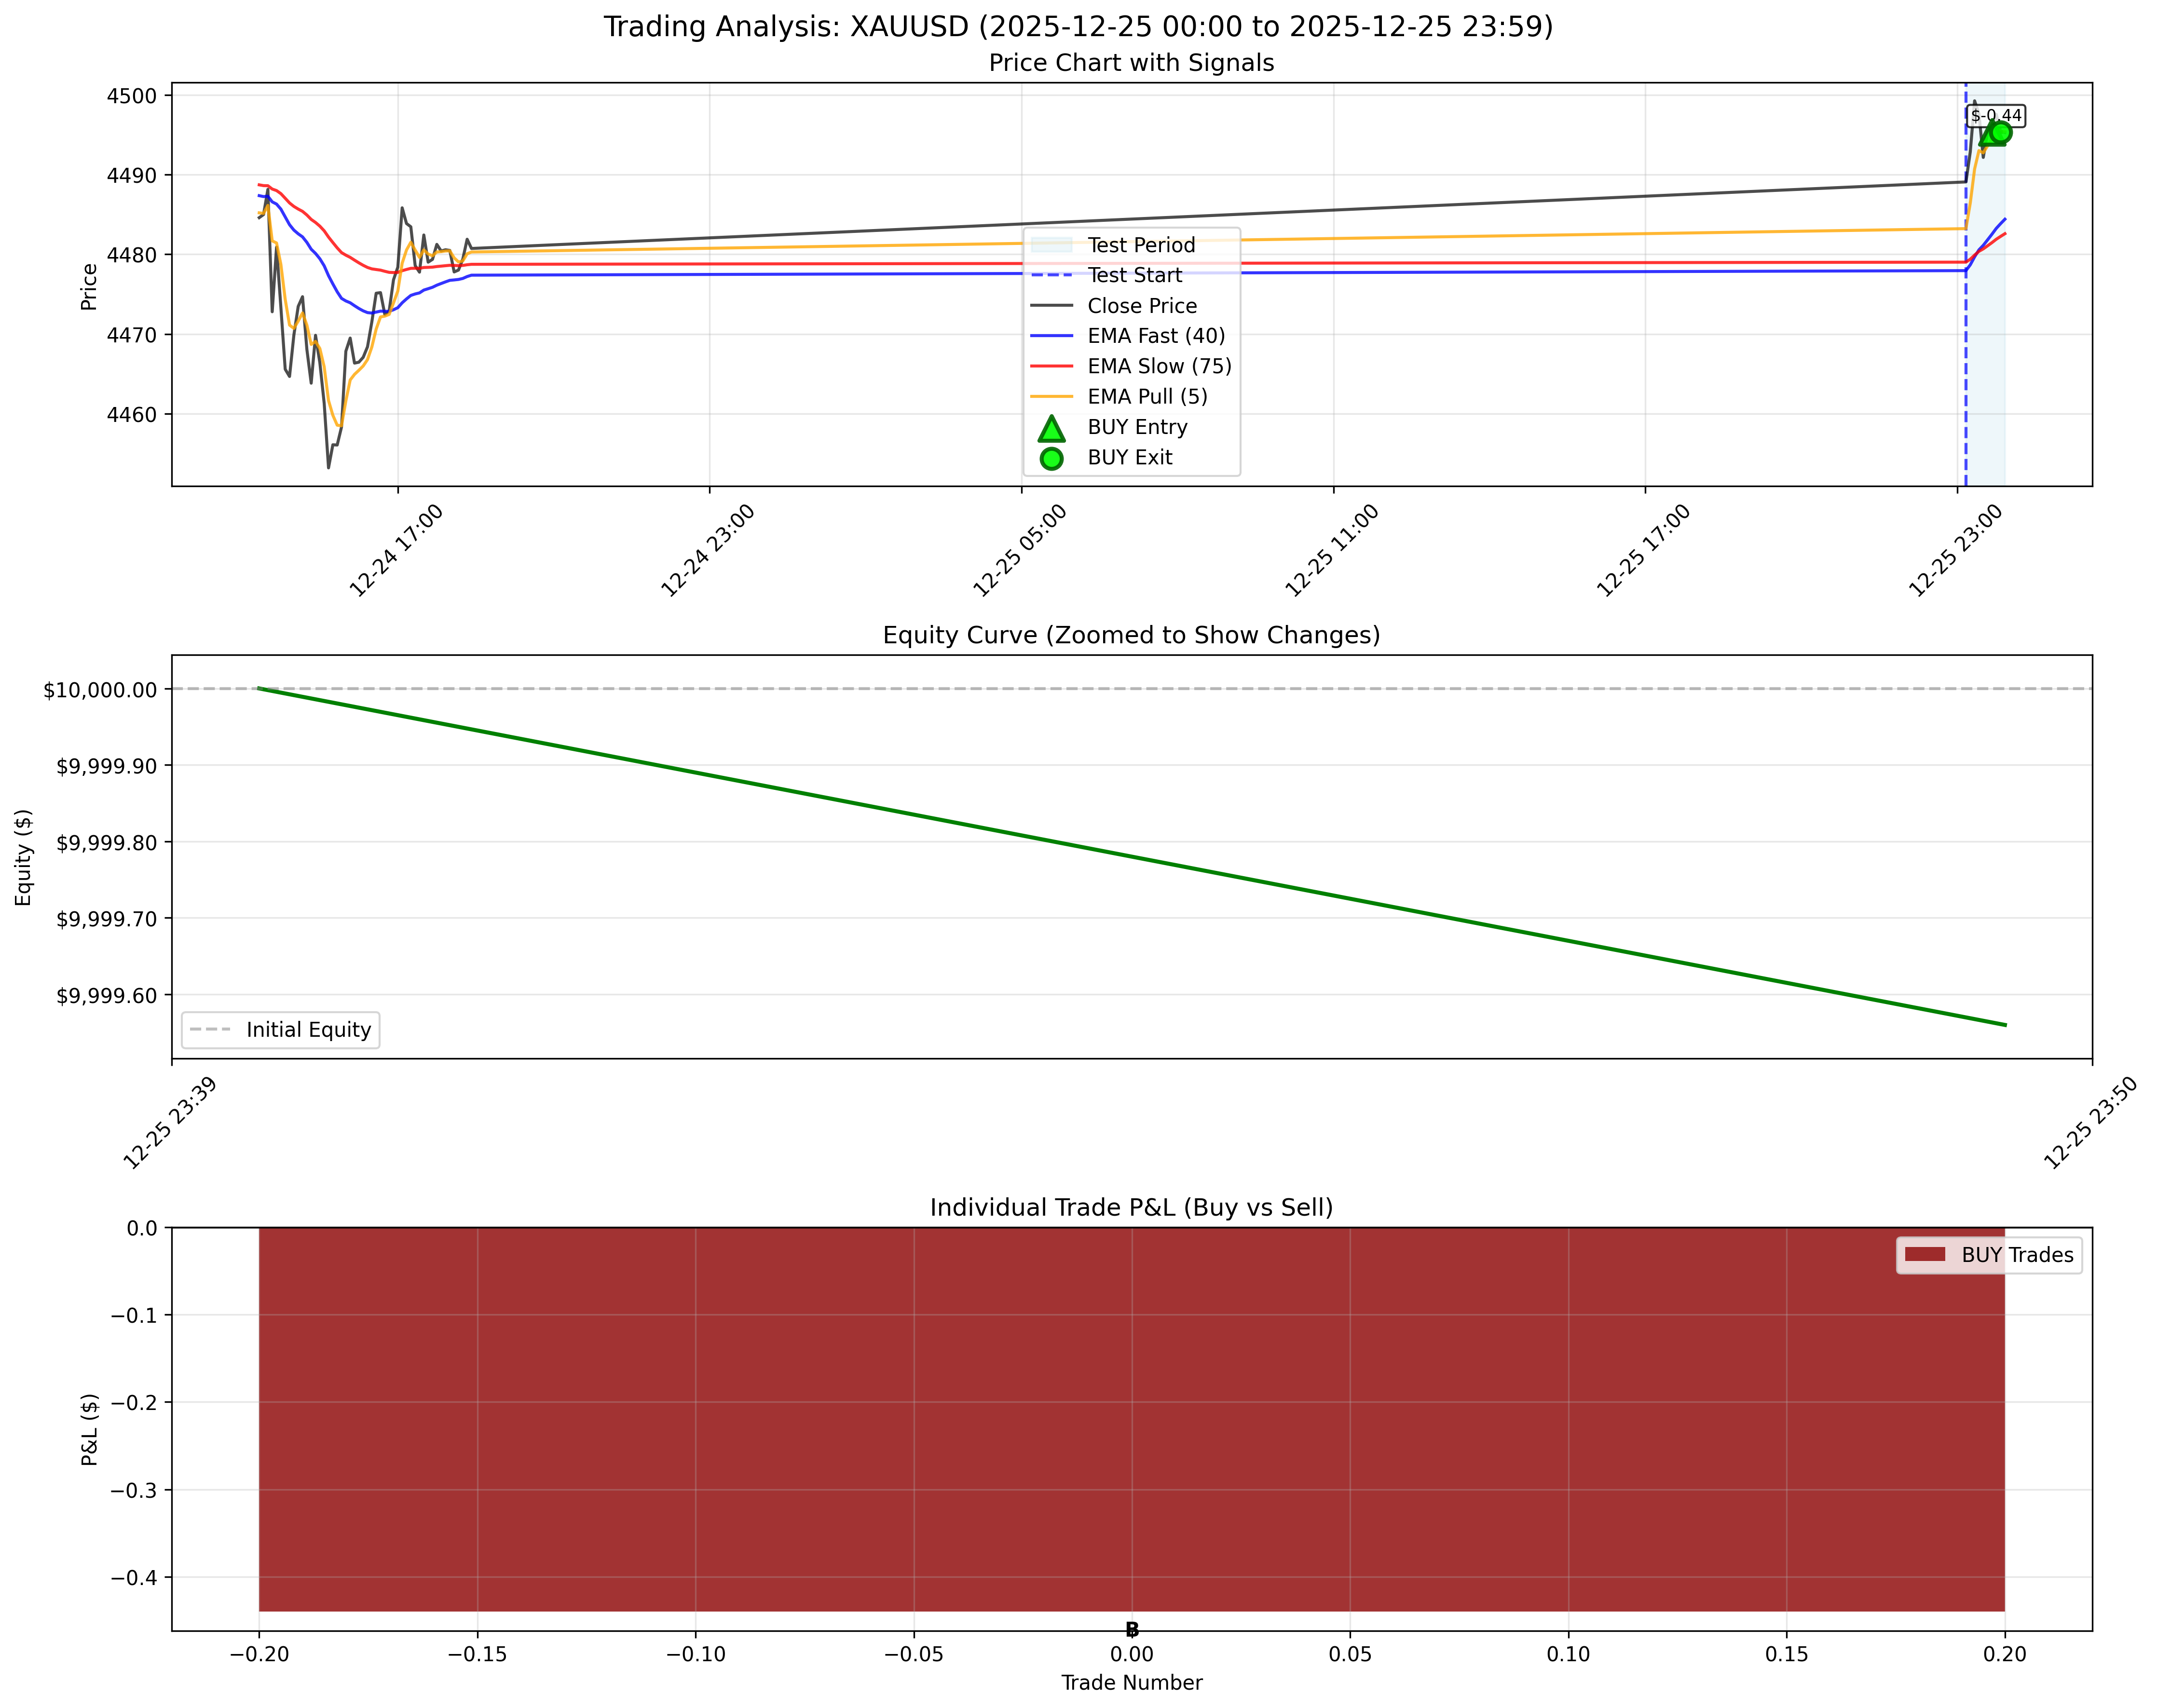Select the EMA Fast blue line sample in legend

pos(1052,337)
